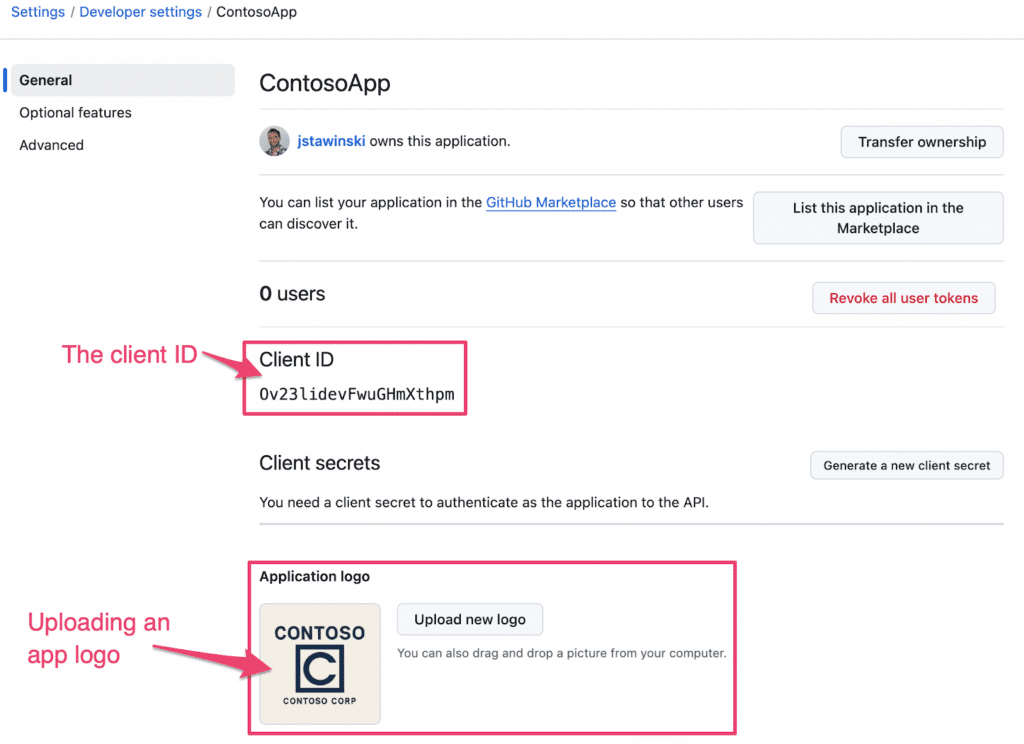The width and height of the screenshot is (1024, 744).
Task: Revoke all user tokens
Action: 903,297
